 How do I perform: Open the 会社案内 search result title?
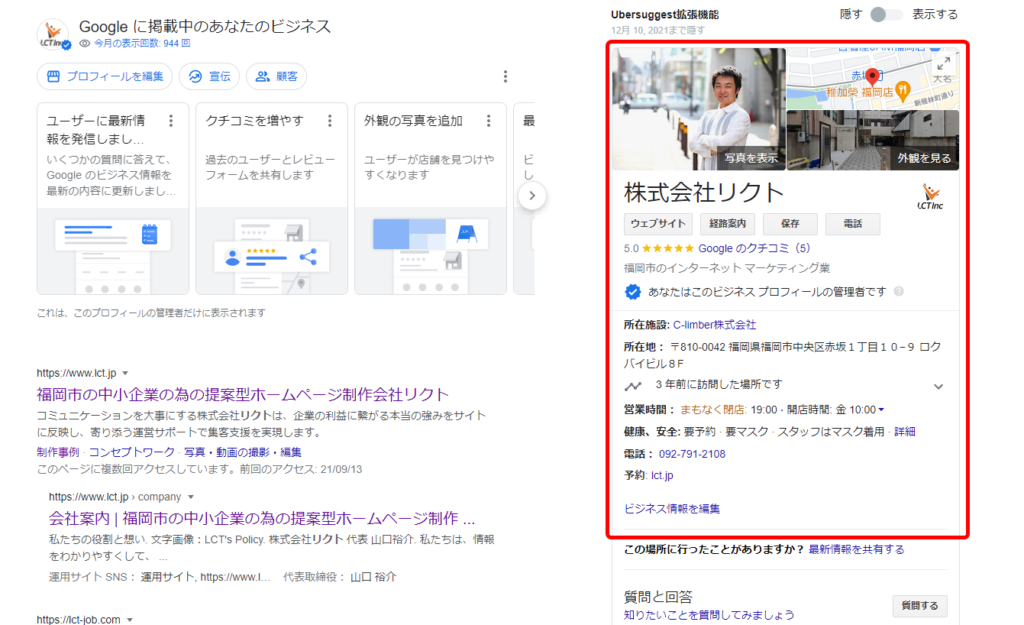pos(262,519)
